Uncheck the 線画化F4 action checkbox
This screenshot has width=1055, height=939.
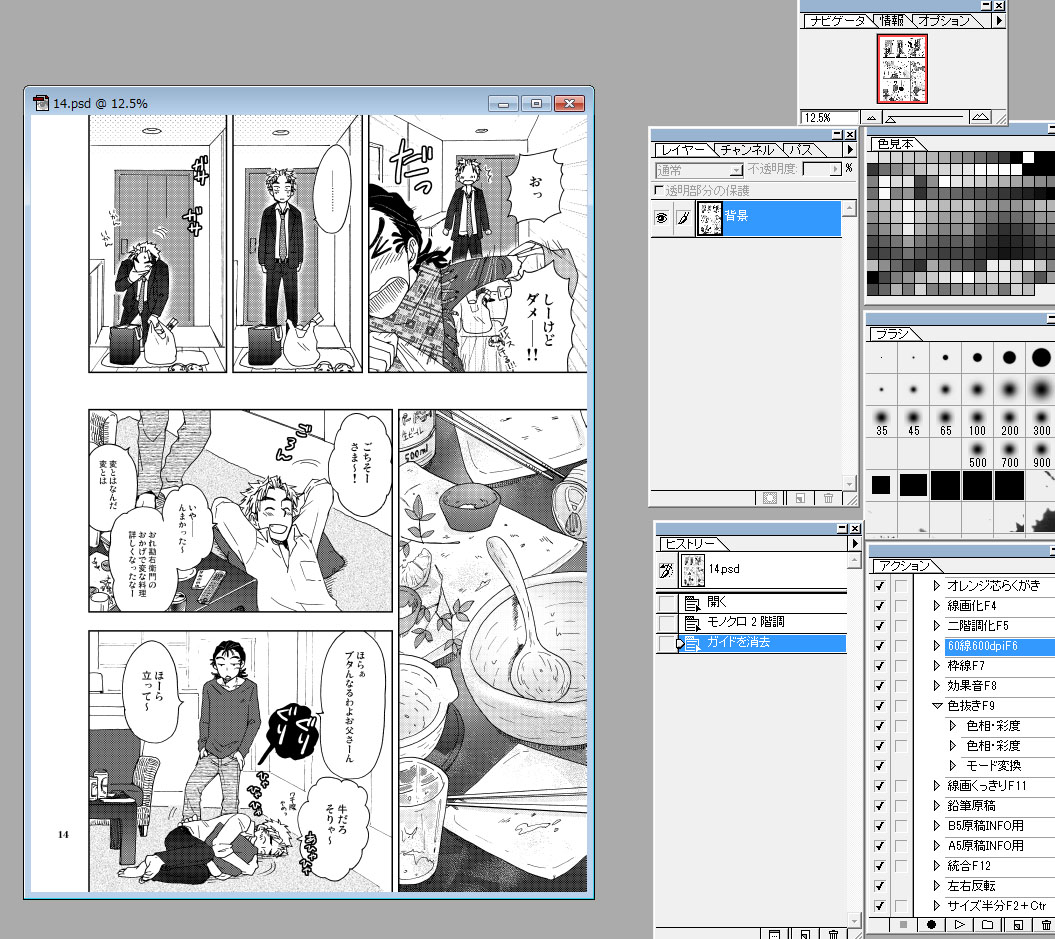[x=879, y=606]
